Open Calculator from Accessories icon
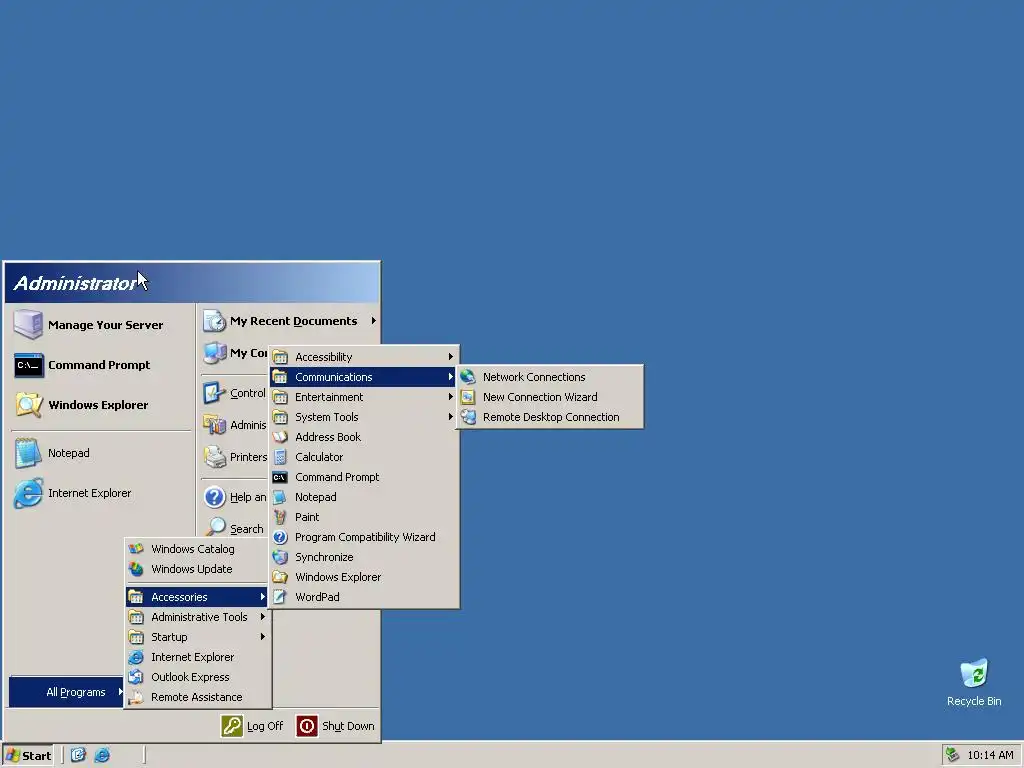The image size is (1024, 768). click(280, 457)
